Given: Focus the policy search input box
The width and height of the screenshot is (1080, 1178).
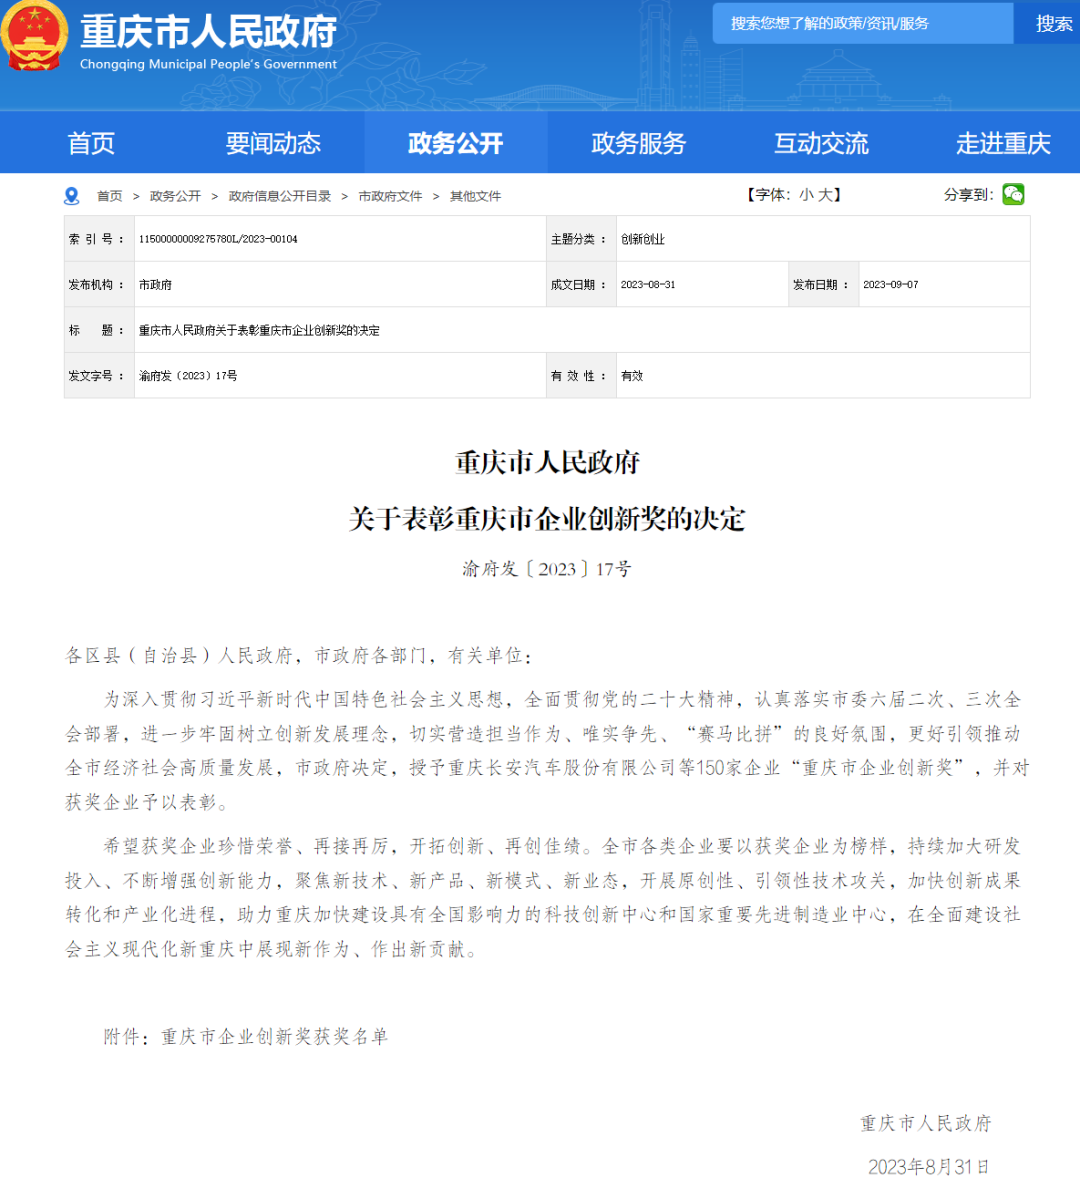Looking at the screenshot, I should [862, 23].
